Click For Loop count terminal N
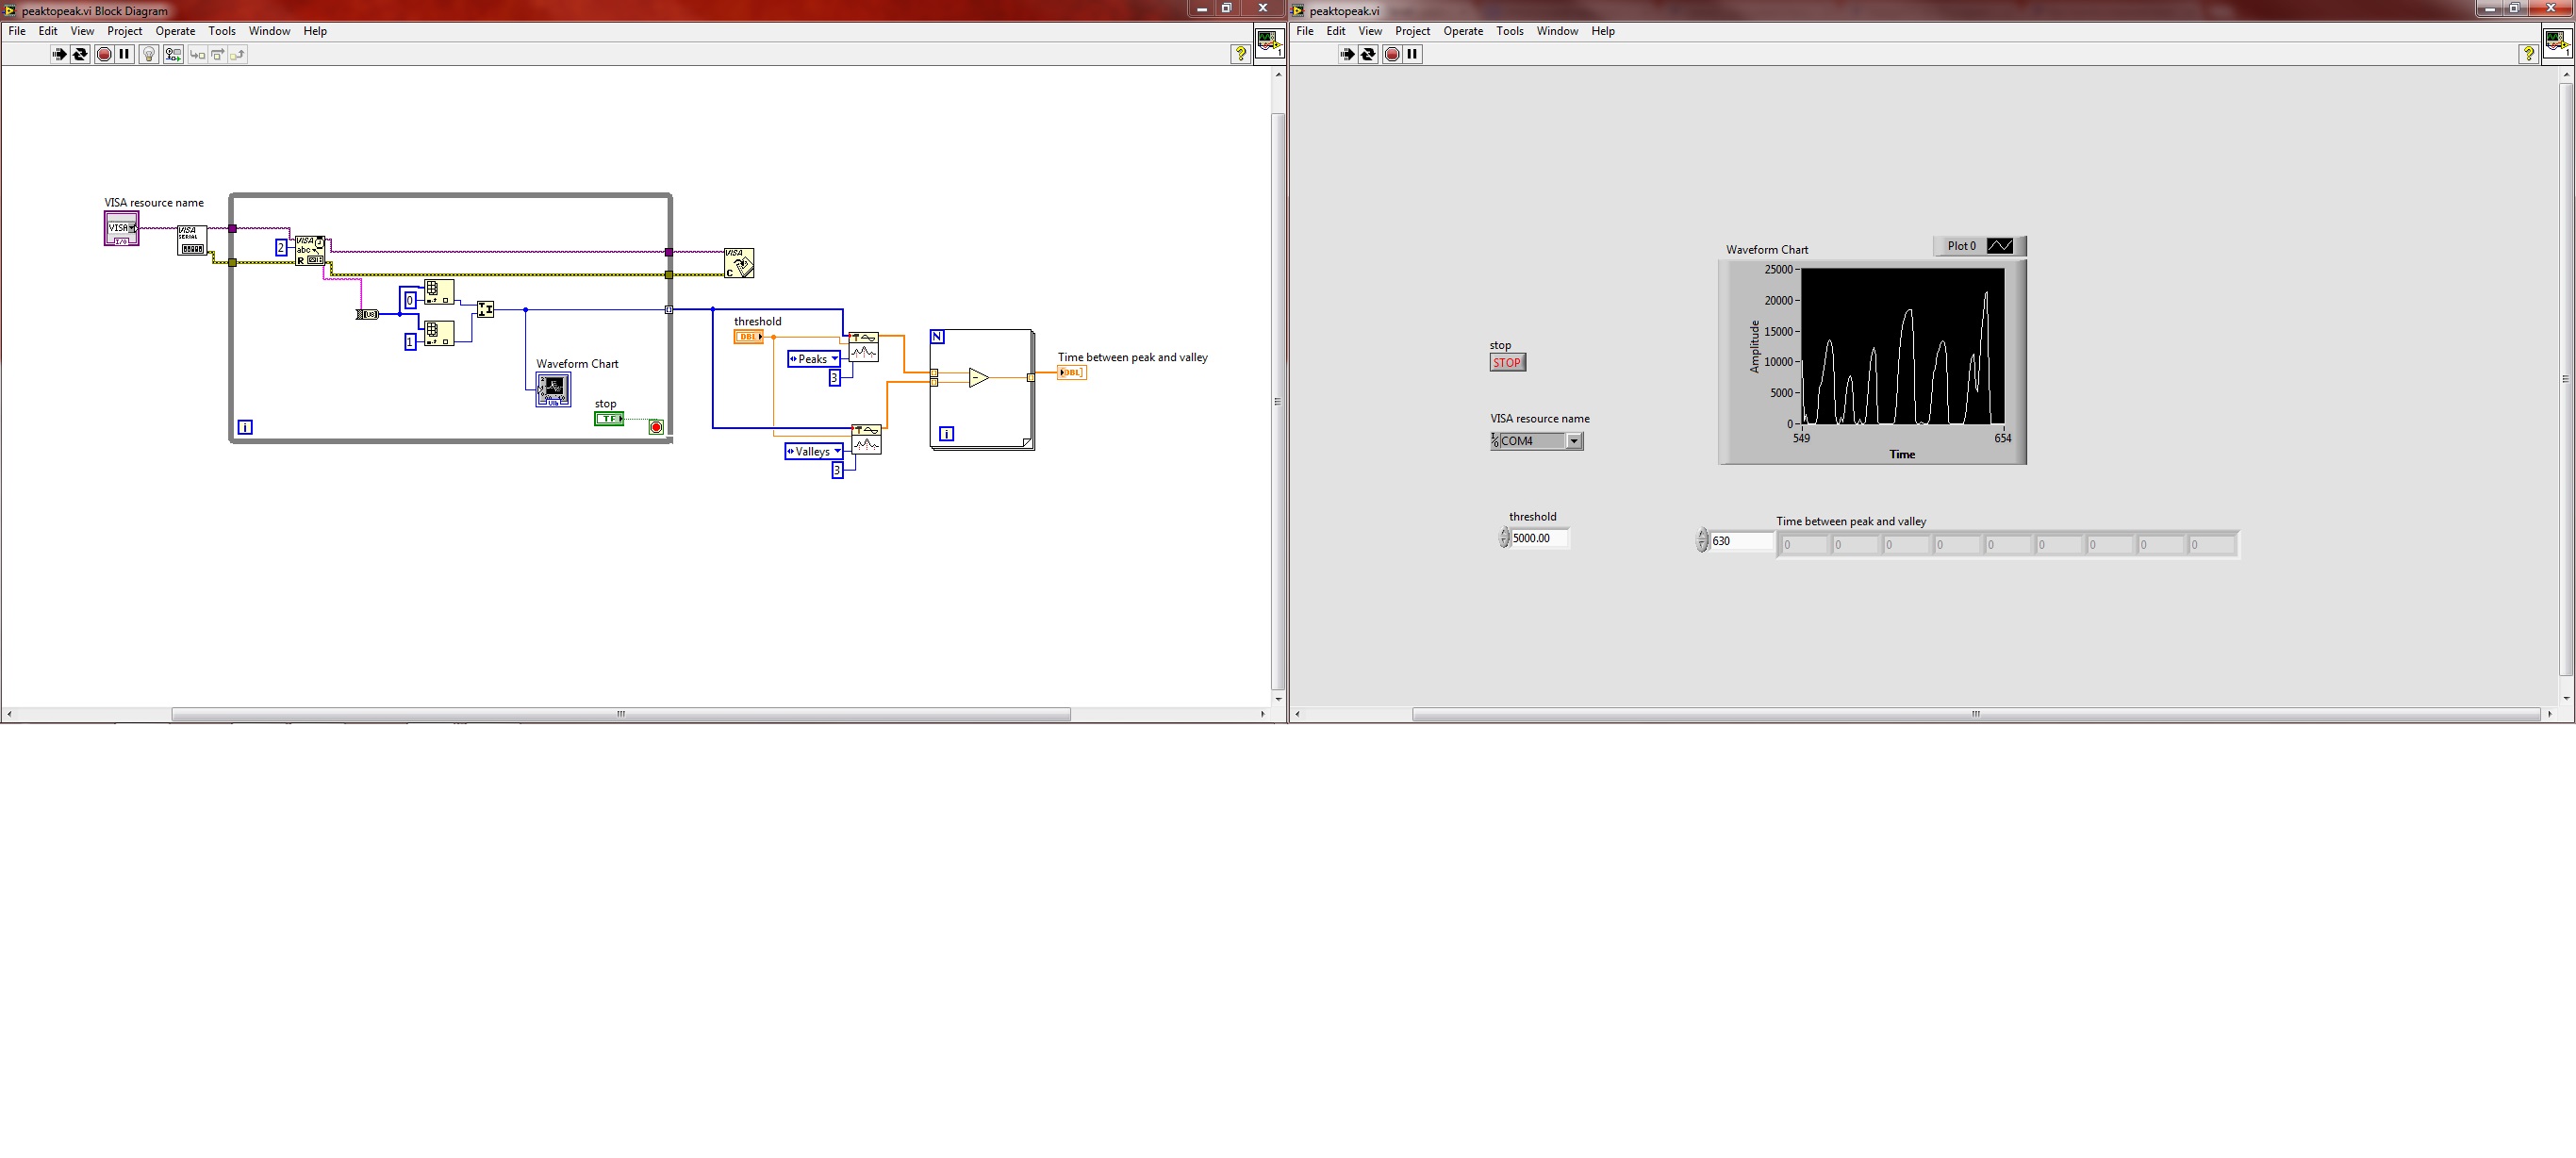The image size is (2576, 1158). coord(937,337)
